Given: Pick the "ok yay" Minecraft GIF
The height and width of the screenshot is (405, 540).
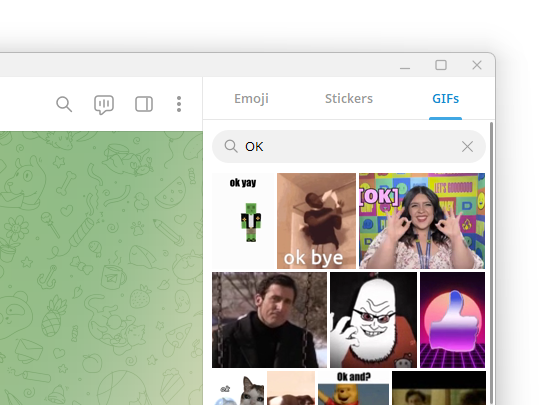Looking at the screenshot, I should 243,221.
